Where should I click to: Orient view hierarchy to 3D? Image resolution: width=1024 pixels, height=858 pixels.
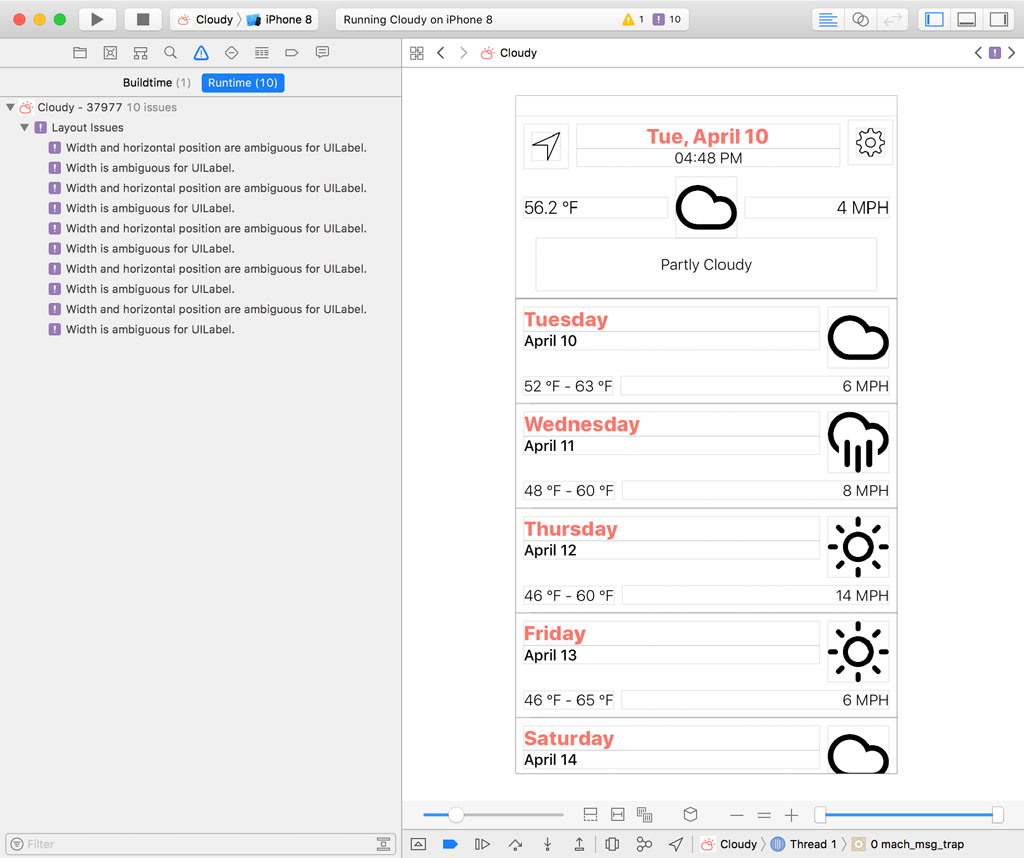(x=690, y=815)
